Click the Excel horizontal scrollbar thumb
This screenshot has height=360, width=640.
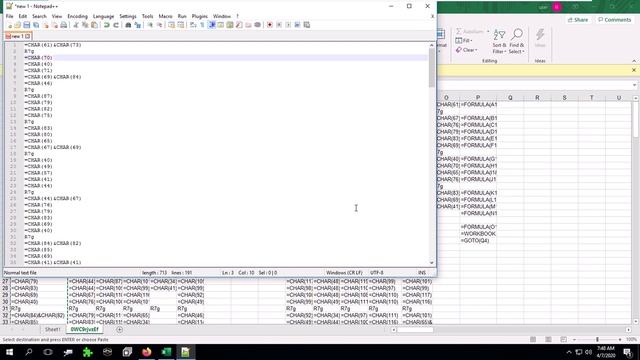tap(415, 330)
